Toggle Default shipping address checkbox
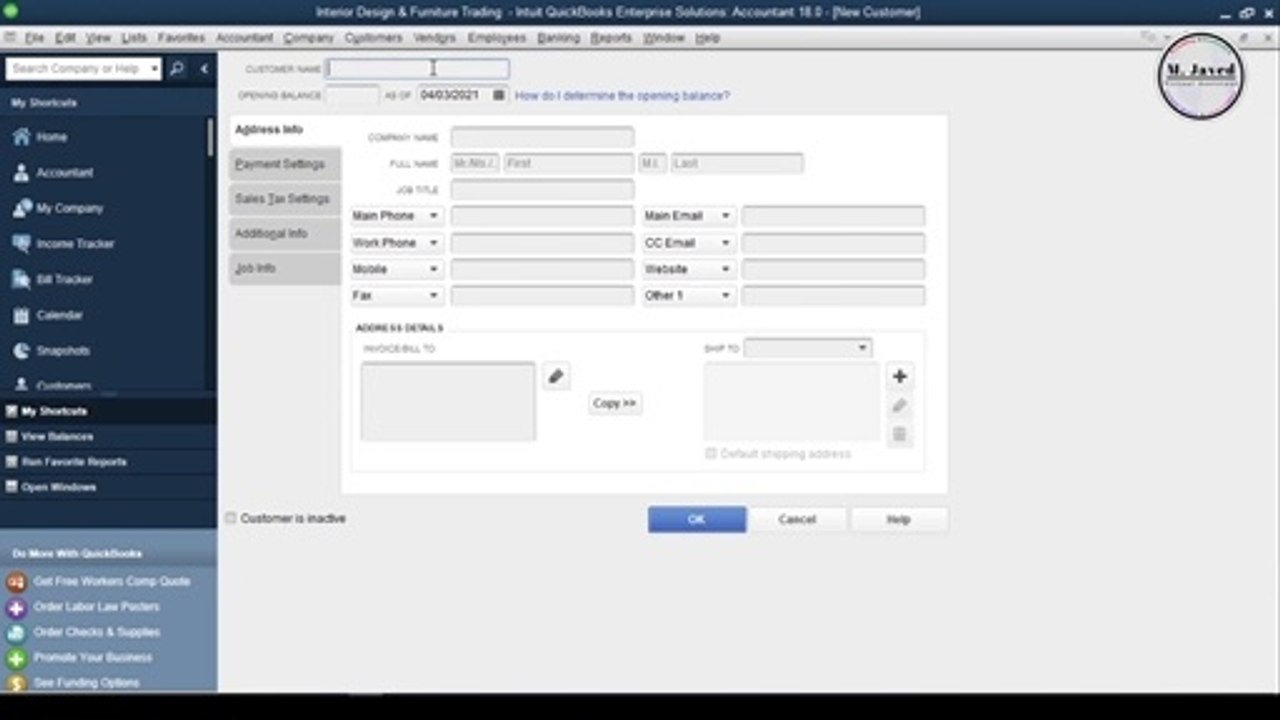Viewport: 1280px width, 720px height. tap(711, 453)
